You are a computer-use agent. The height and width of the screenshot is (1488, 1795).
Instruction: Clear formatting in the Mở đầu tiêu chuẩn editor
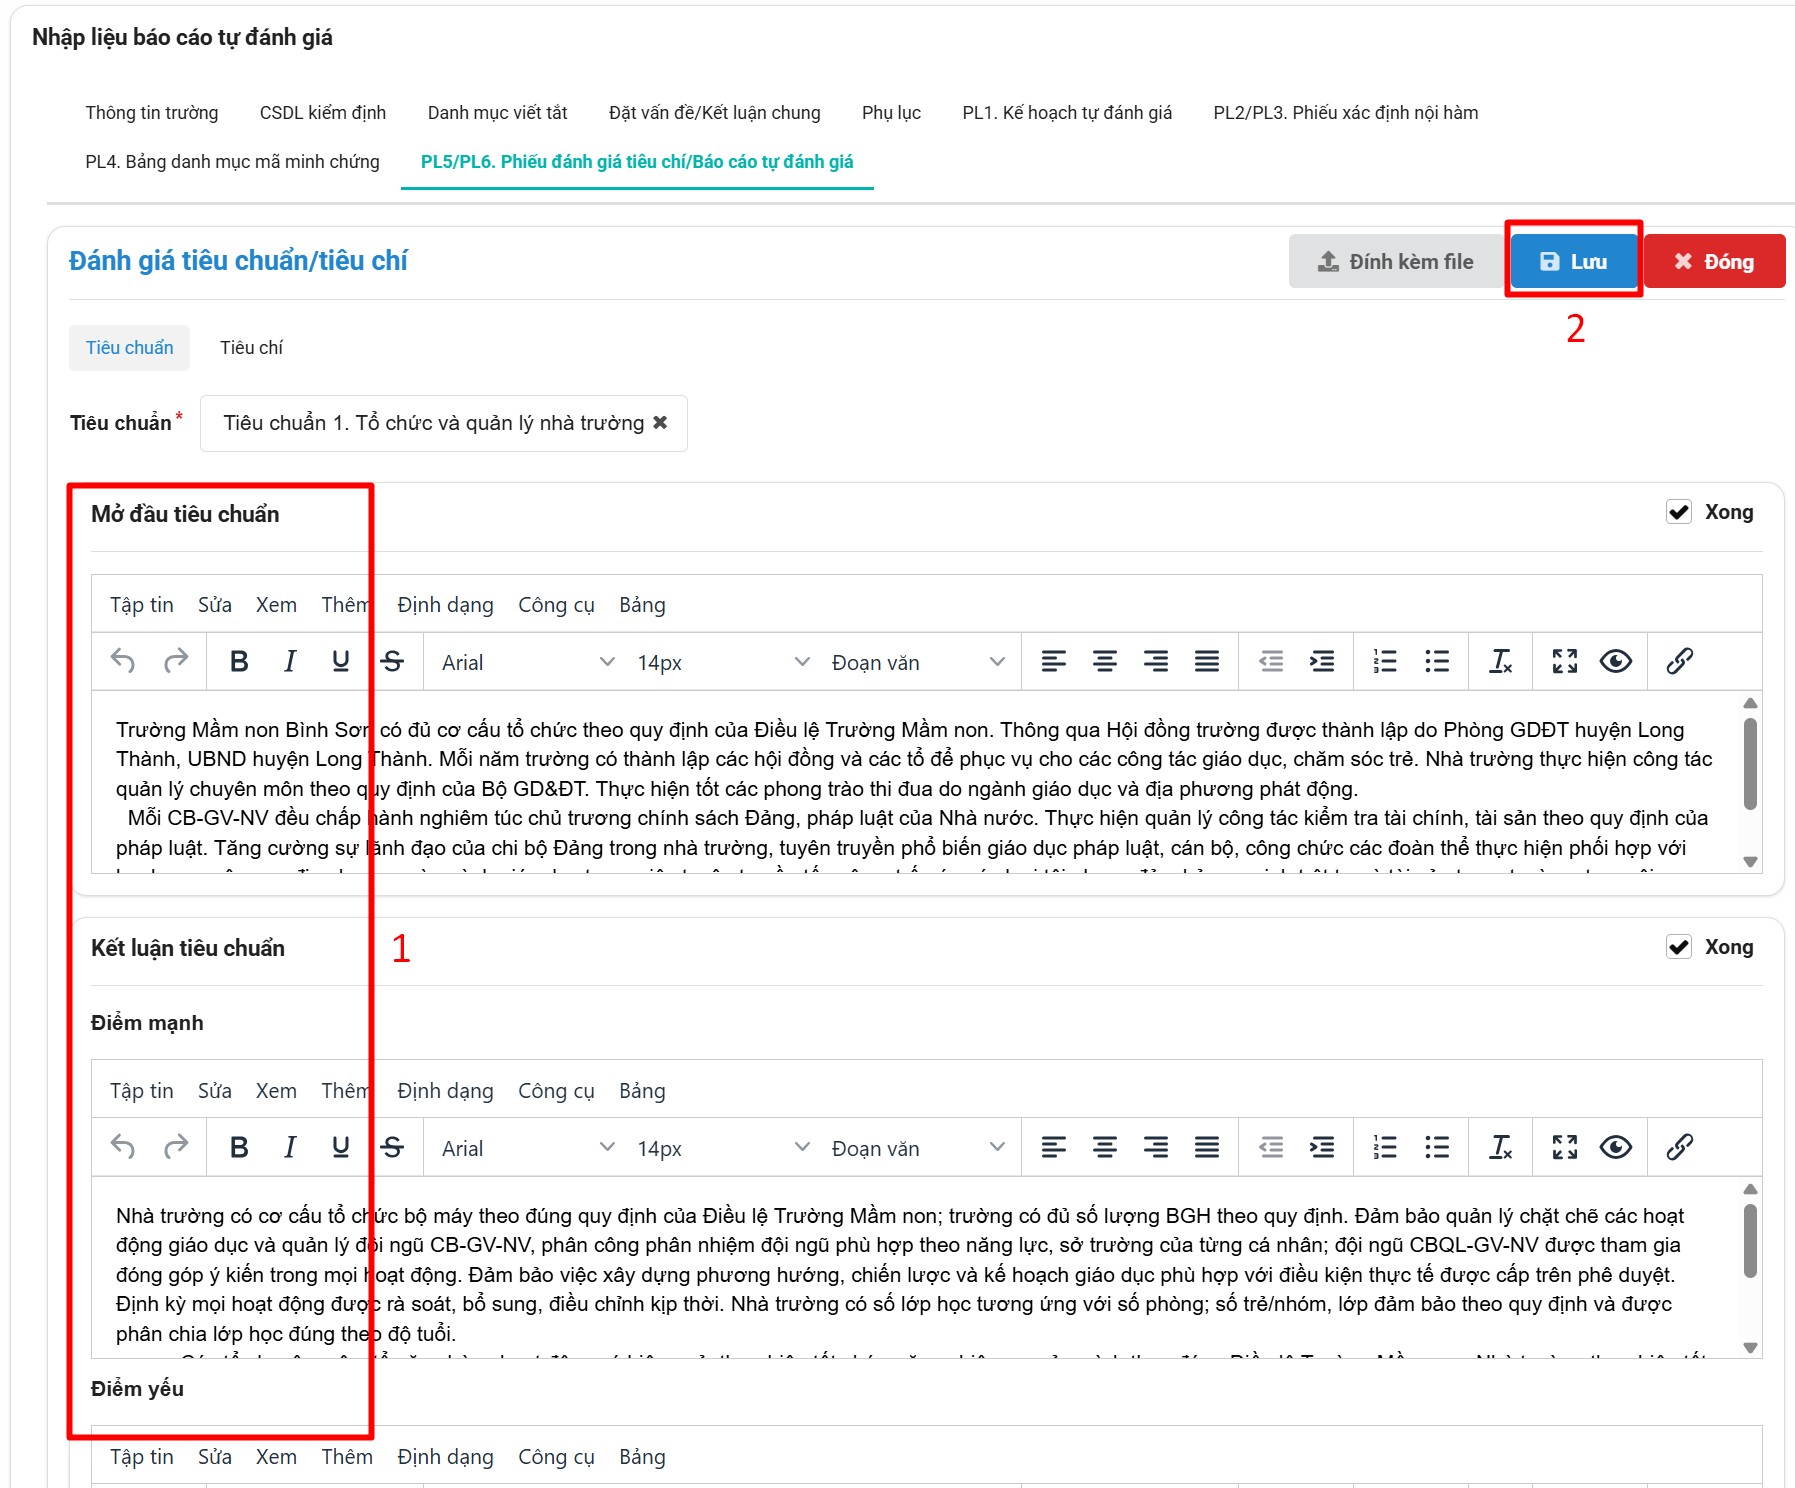[x=1500, y=661]
